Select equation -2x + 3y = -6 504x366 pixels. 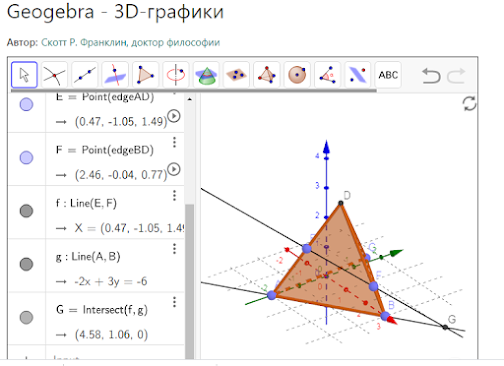[x=111, y=282]
